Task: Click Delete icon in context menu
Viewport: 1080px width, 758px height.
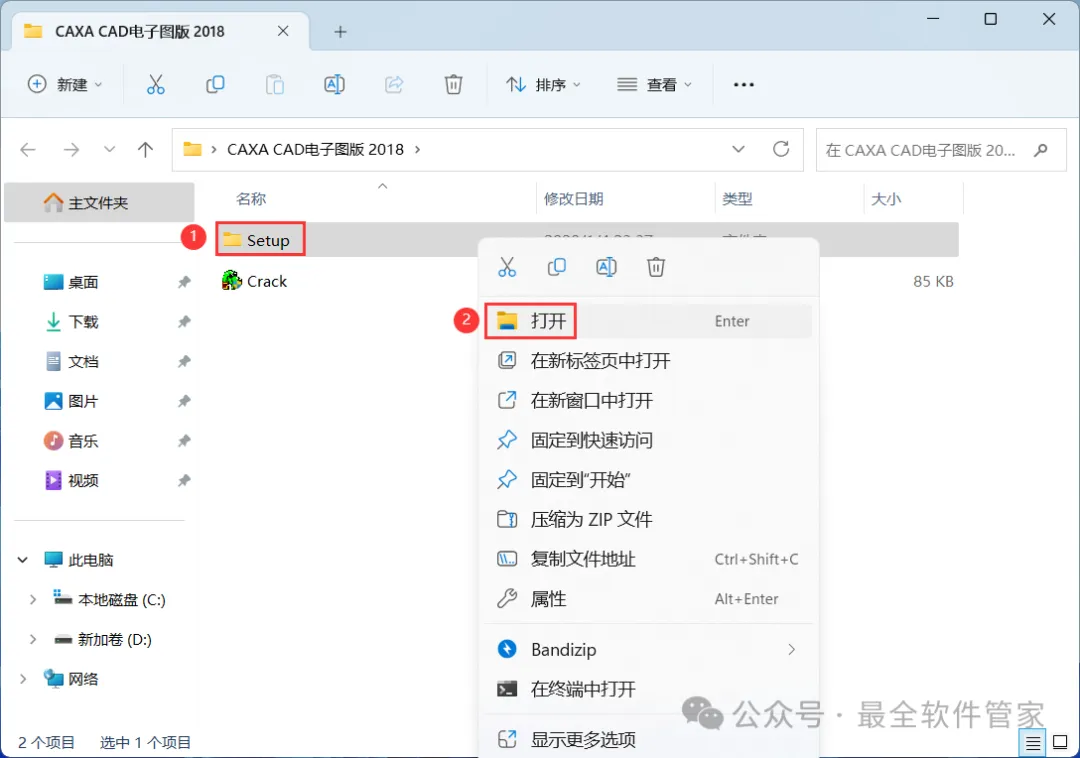Action: (656, 267)
